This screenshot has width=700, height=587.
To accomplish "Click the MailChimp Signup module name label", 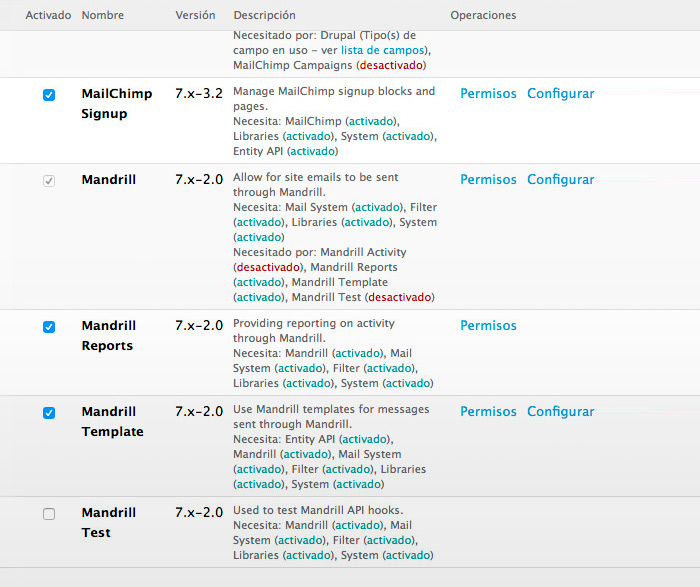I will (x=116, y=103).
